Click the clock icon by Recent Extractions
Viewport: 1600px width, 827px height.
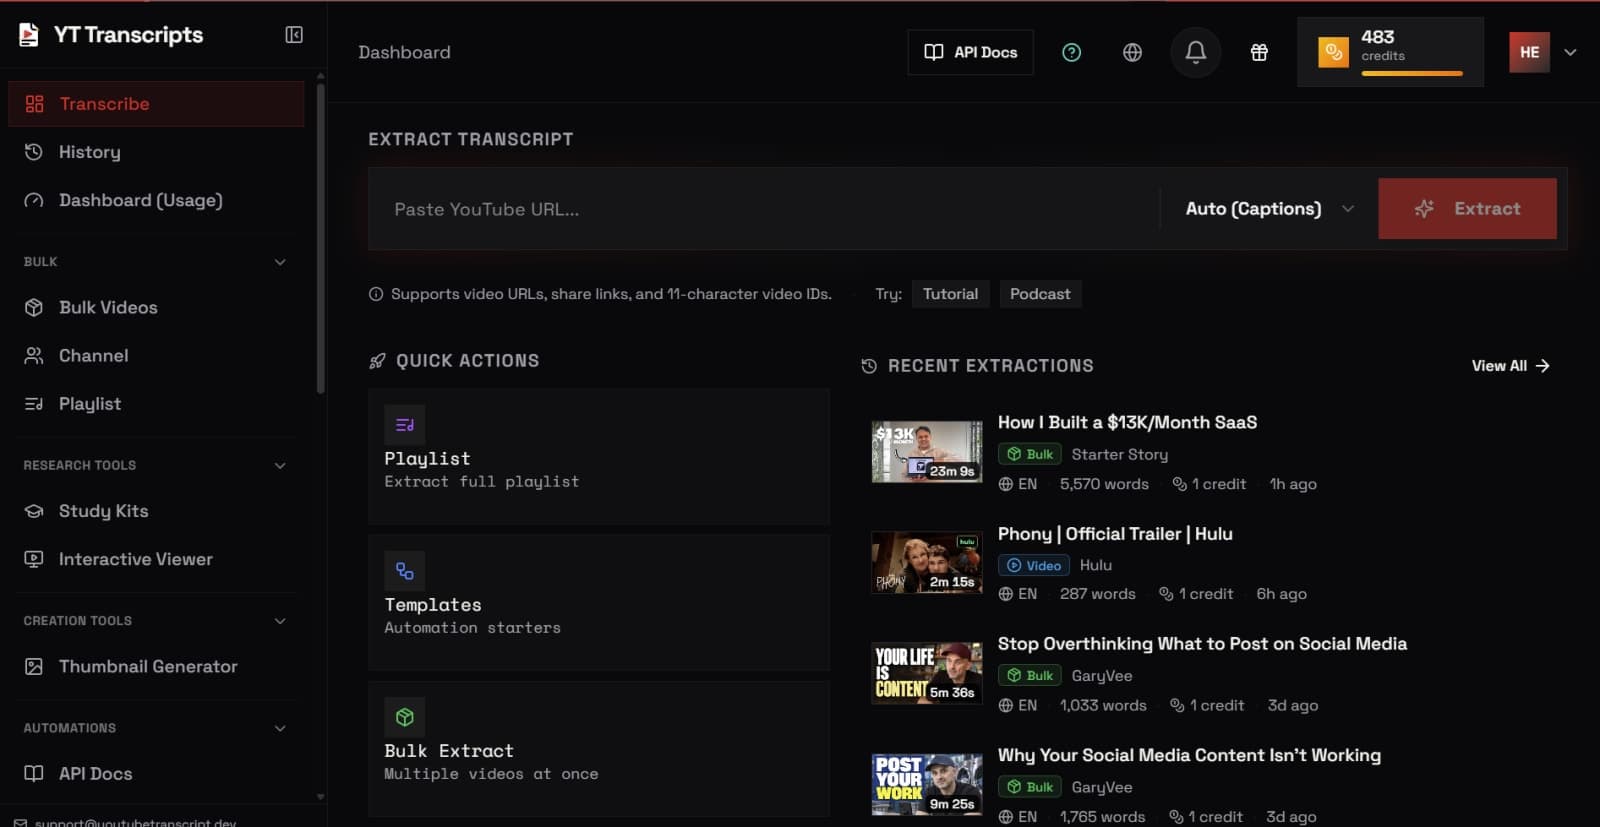pyautogui.click(x=869, y=366)
